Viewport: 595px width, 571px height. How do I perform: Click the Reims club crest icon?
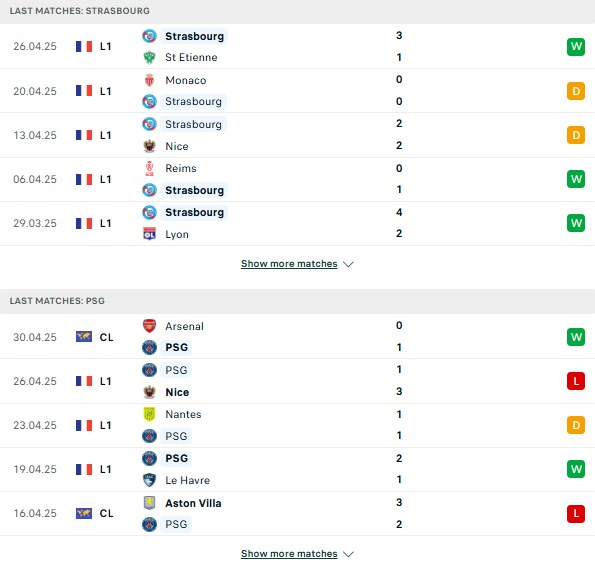(x=150, y=168)
